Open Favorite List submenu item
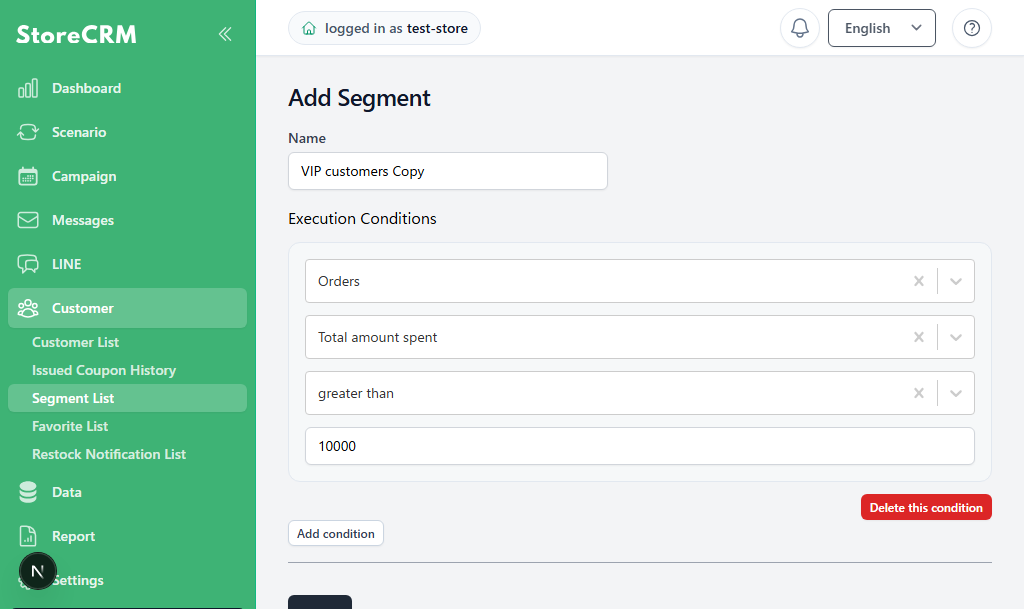This screenshot has height=609, width=1024. coord(70,426)
